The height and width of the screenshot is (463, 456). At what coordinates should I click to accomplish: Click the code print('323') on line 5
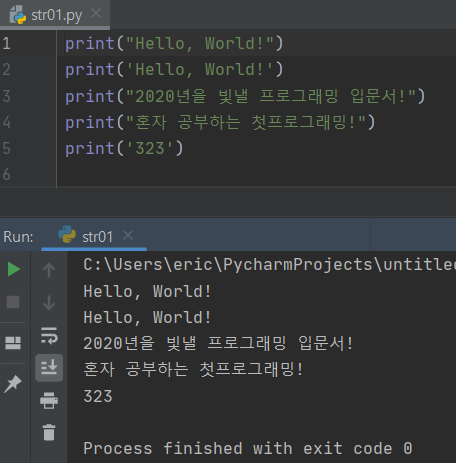[x=124, y=148]
